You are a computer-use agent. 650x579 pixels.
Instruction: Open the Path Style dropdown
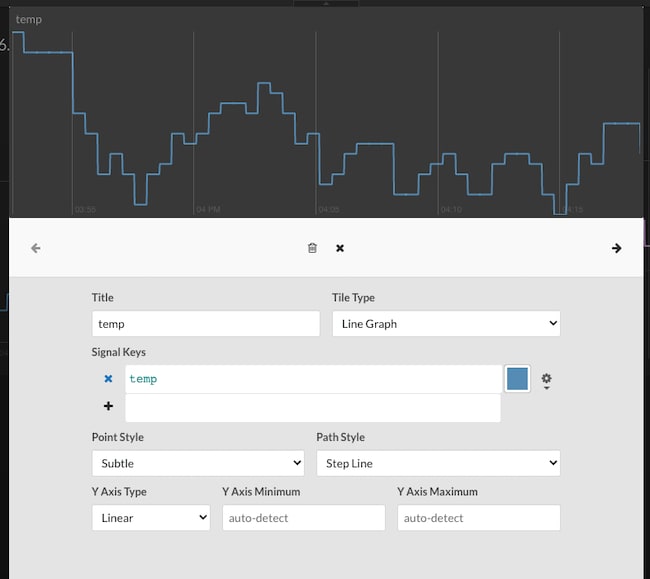438,463
